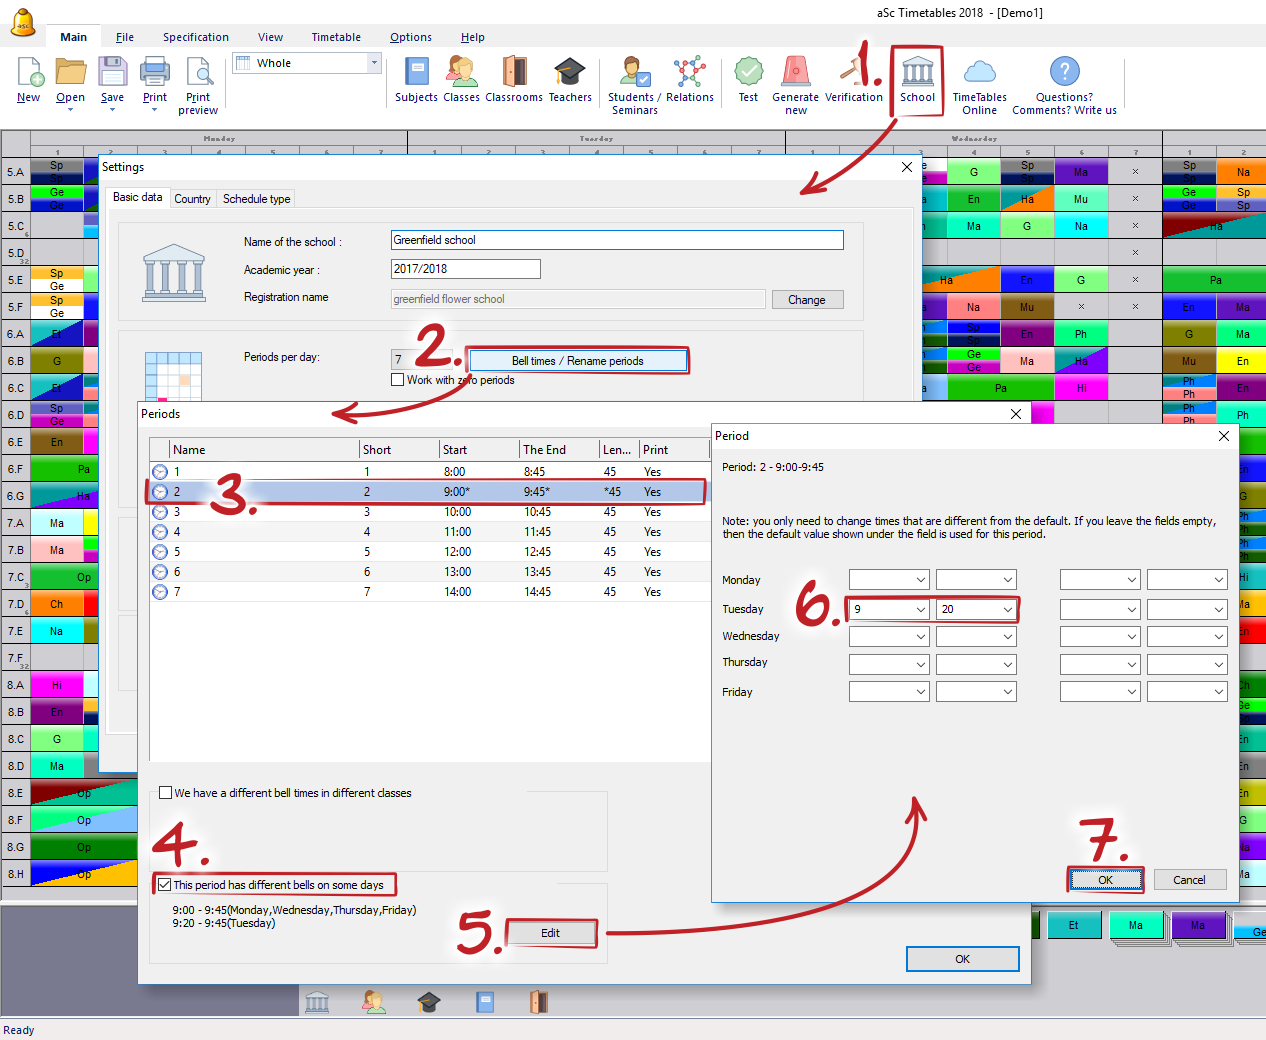Switch to the Schedule type tab
Screen dimensions: 1266x1040
(256, 199)
